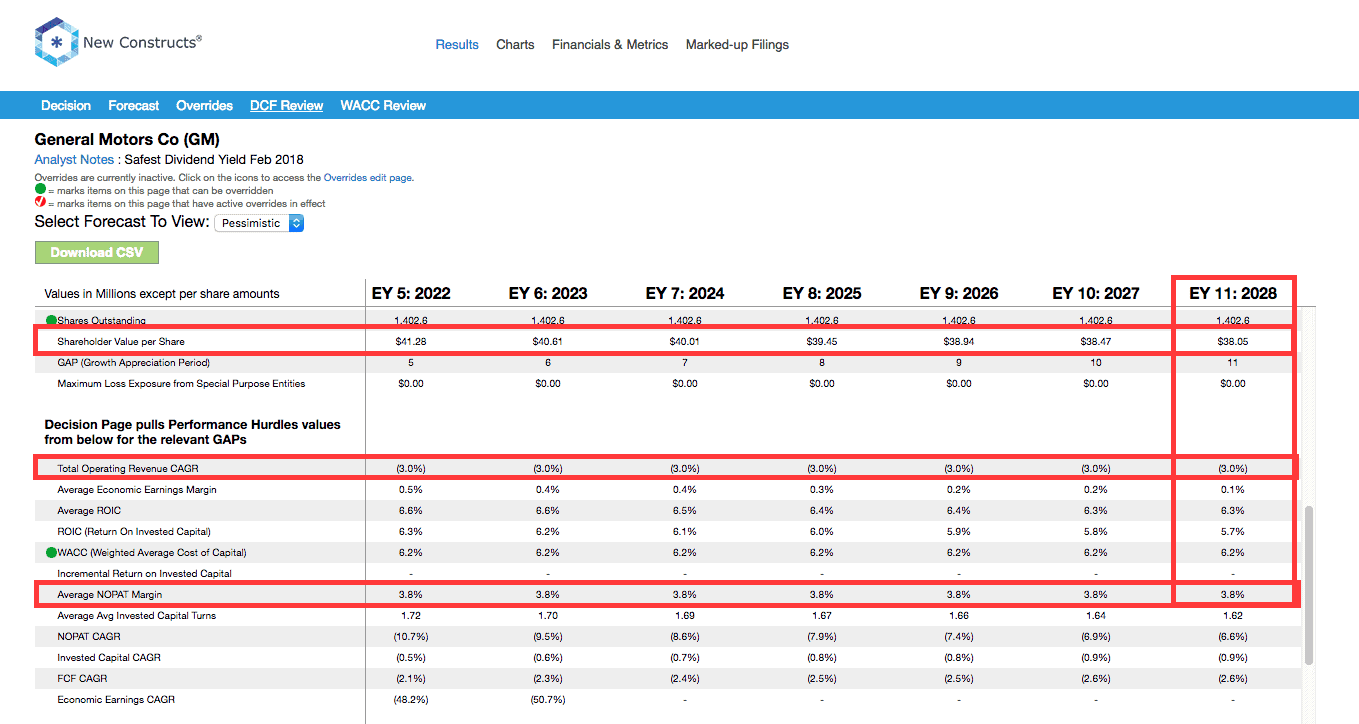1359x724 pixels.
Task: Click Incremental Return on Invested Capital label
Action: tap(144, 574)
